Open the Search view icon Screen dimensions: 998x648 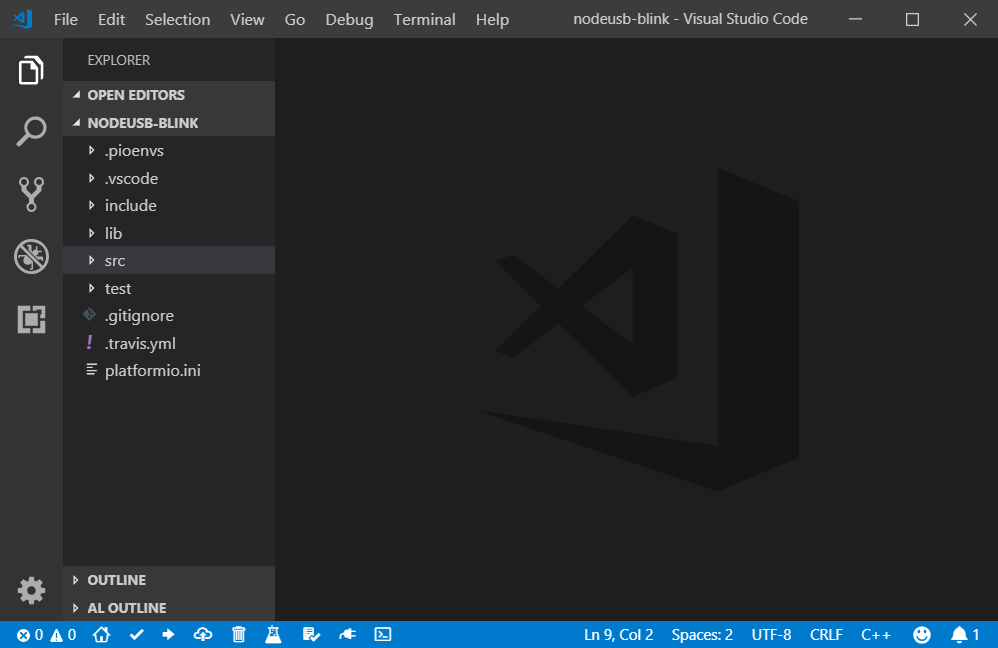coord(31,132)
